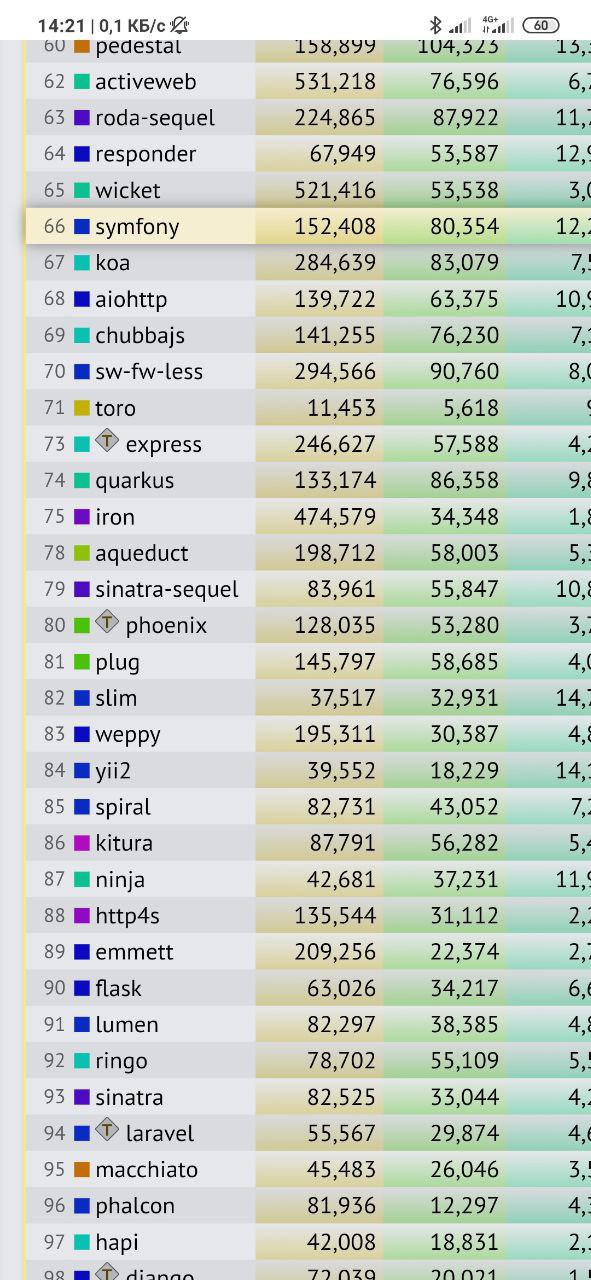This screenshot has height=1280, width=591.
Task: Select the sinatra-sequel framework name
Action: tap(167, 589)
